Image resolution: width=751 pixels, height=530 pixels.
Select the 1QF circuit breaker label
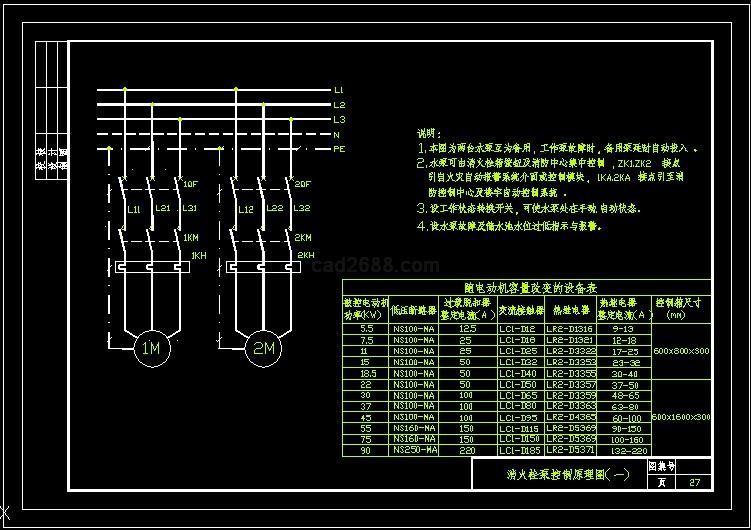click(190, 184)
